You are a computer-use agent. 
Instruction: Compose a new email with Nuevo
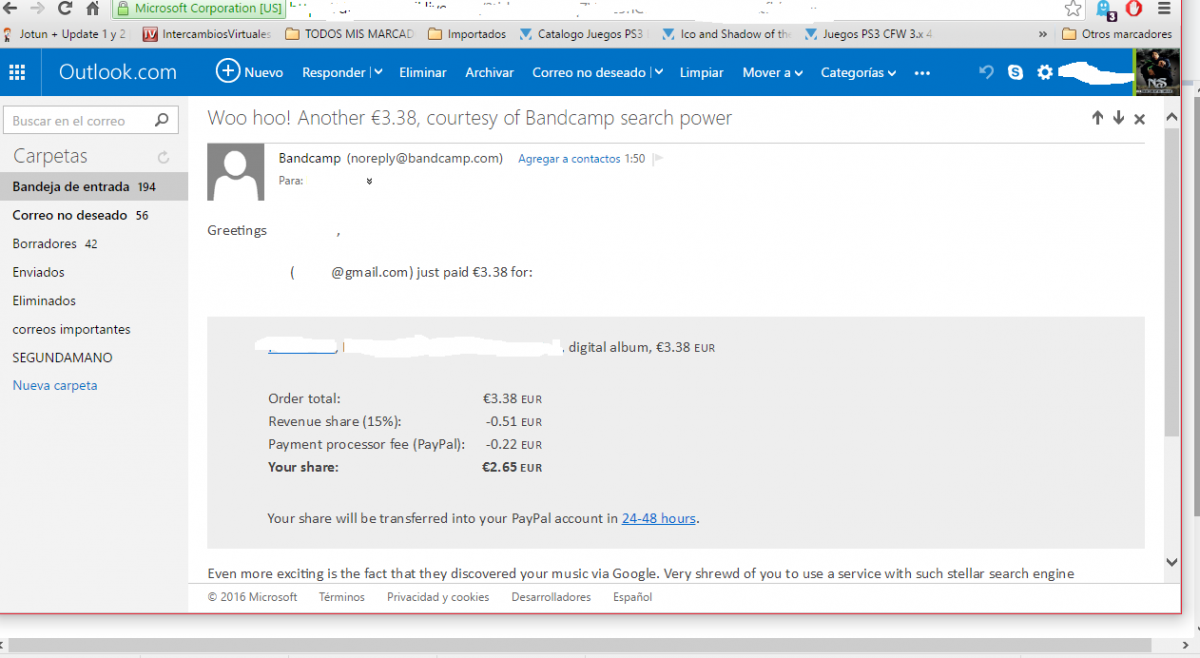(x=250, y=72)
